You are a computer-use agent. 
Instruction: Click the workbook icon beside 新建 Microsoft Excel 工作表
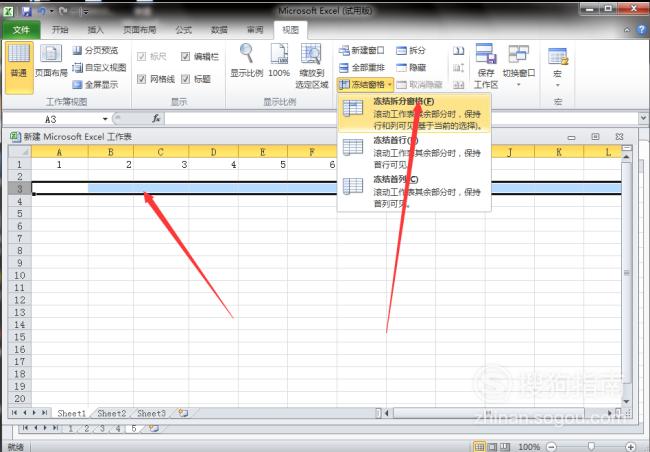tap(15, 136)
